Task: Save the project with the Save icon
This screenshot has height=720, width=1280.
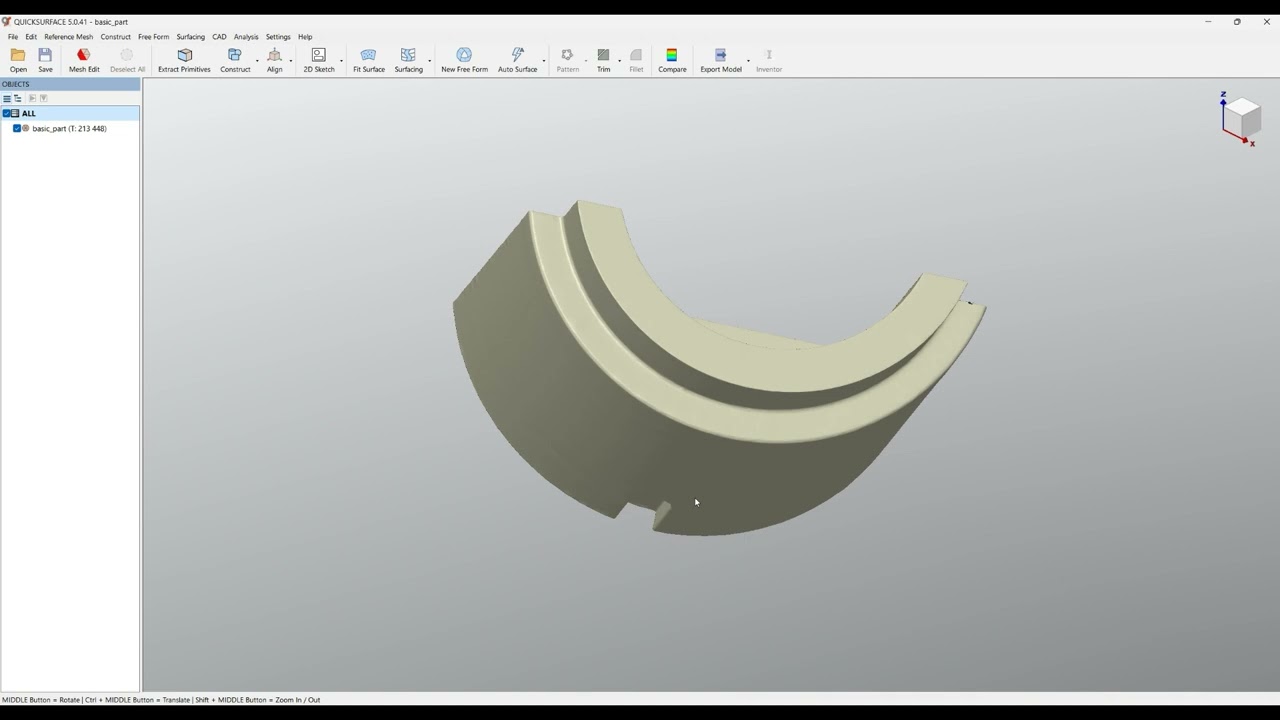Action: pos(45,60)
